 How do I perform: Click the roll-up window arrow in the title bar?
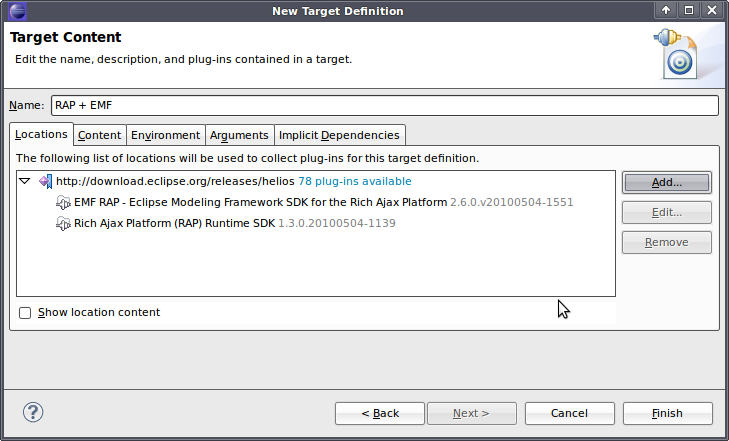pos(666,10)
